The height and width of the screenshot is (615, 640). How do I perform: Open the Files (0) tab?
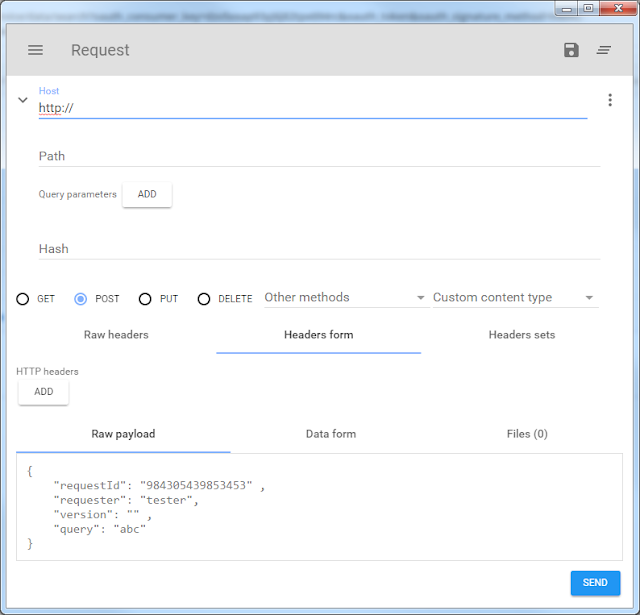pyautogui.click(x=527, y=434)
